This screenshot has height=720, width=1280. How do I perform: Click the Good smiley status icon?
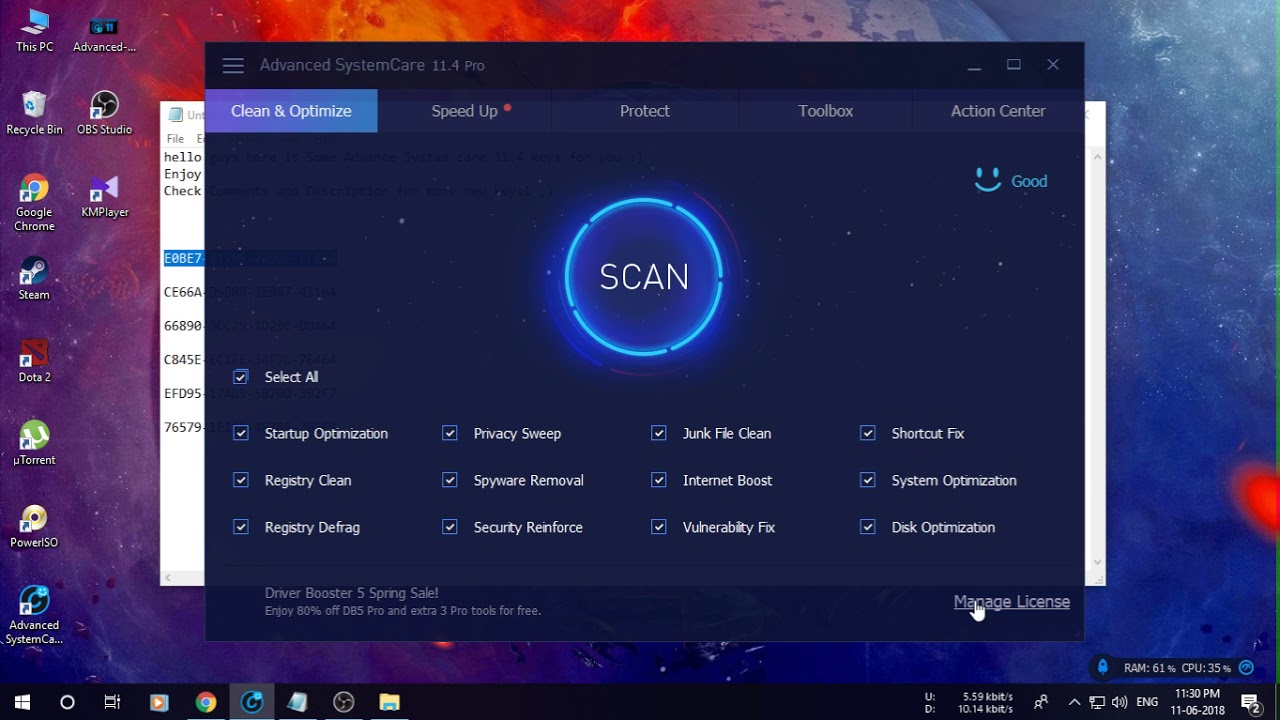click(x=988, y=181)
